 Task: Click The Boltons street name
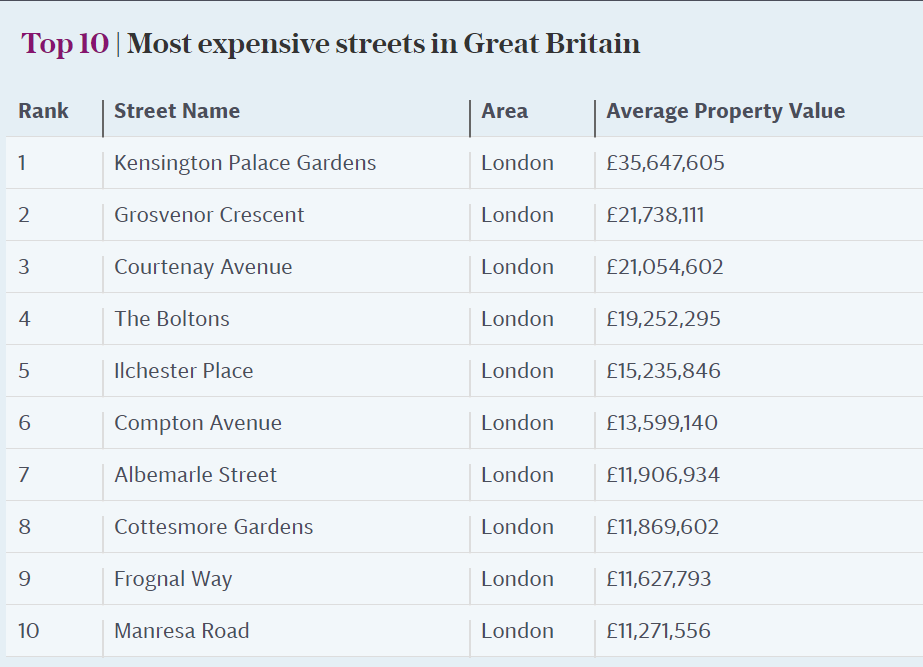(172, 319)
